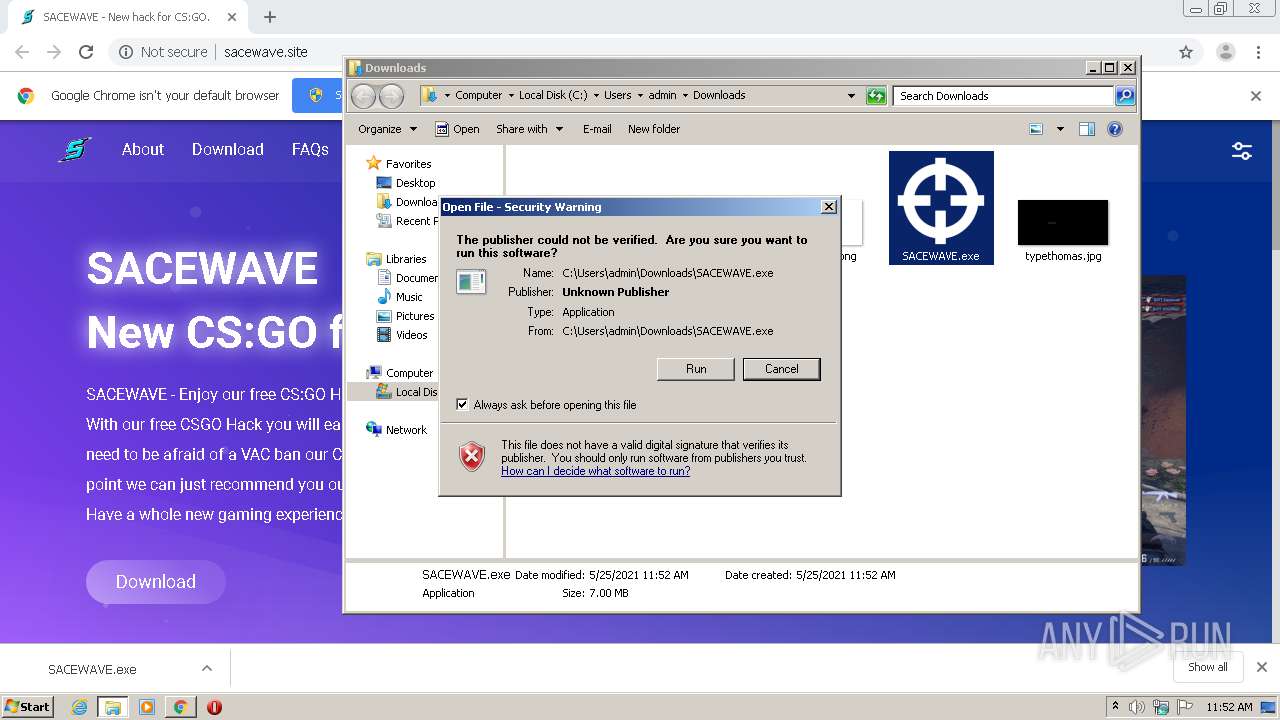Click the change view icon in Explorer
Image resolution: width=1280 pixels, height=720 pixels.
(x=1036, y=129)
